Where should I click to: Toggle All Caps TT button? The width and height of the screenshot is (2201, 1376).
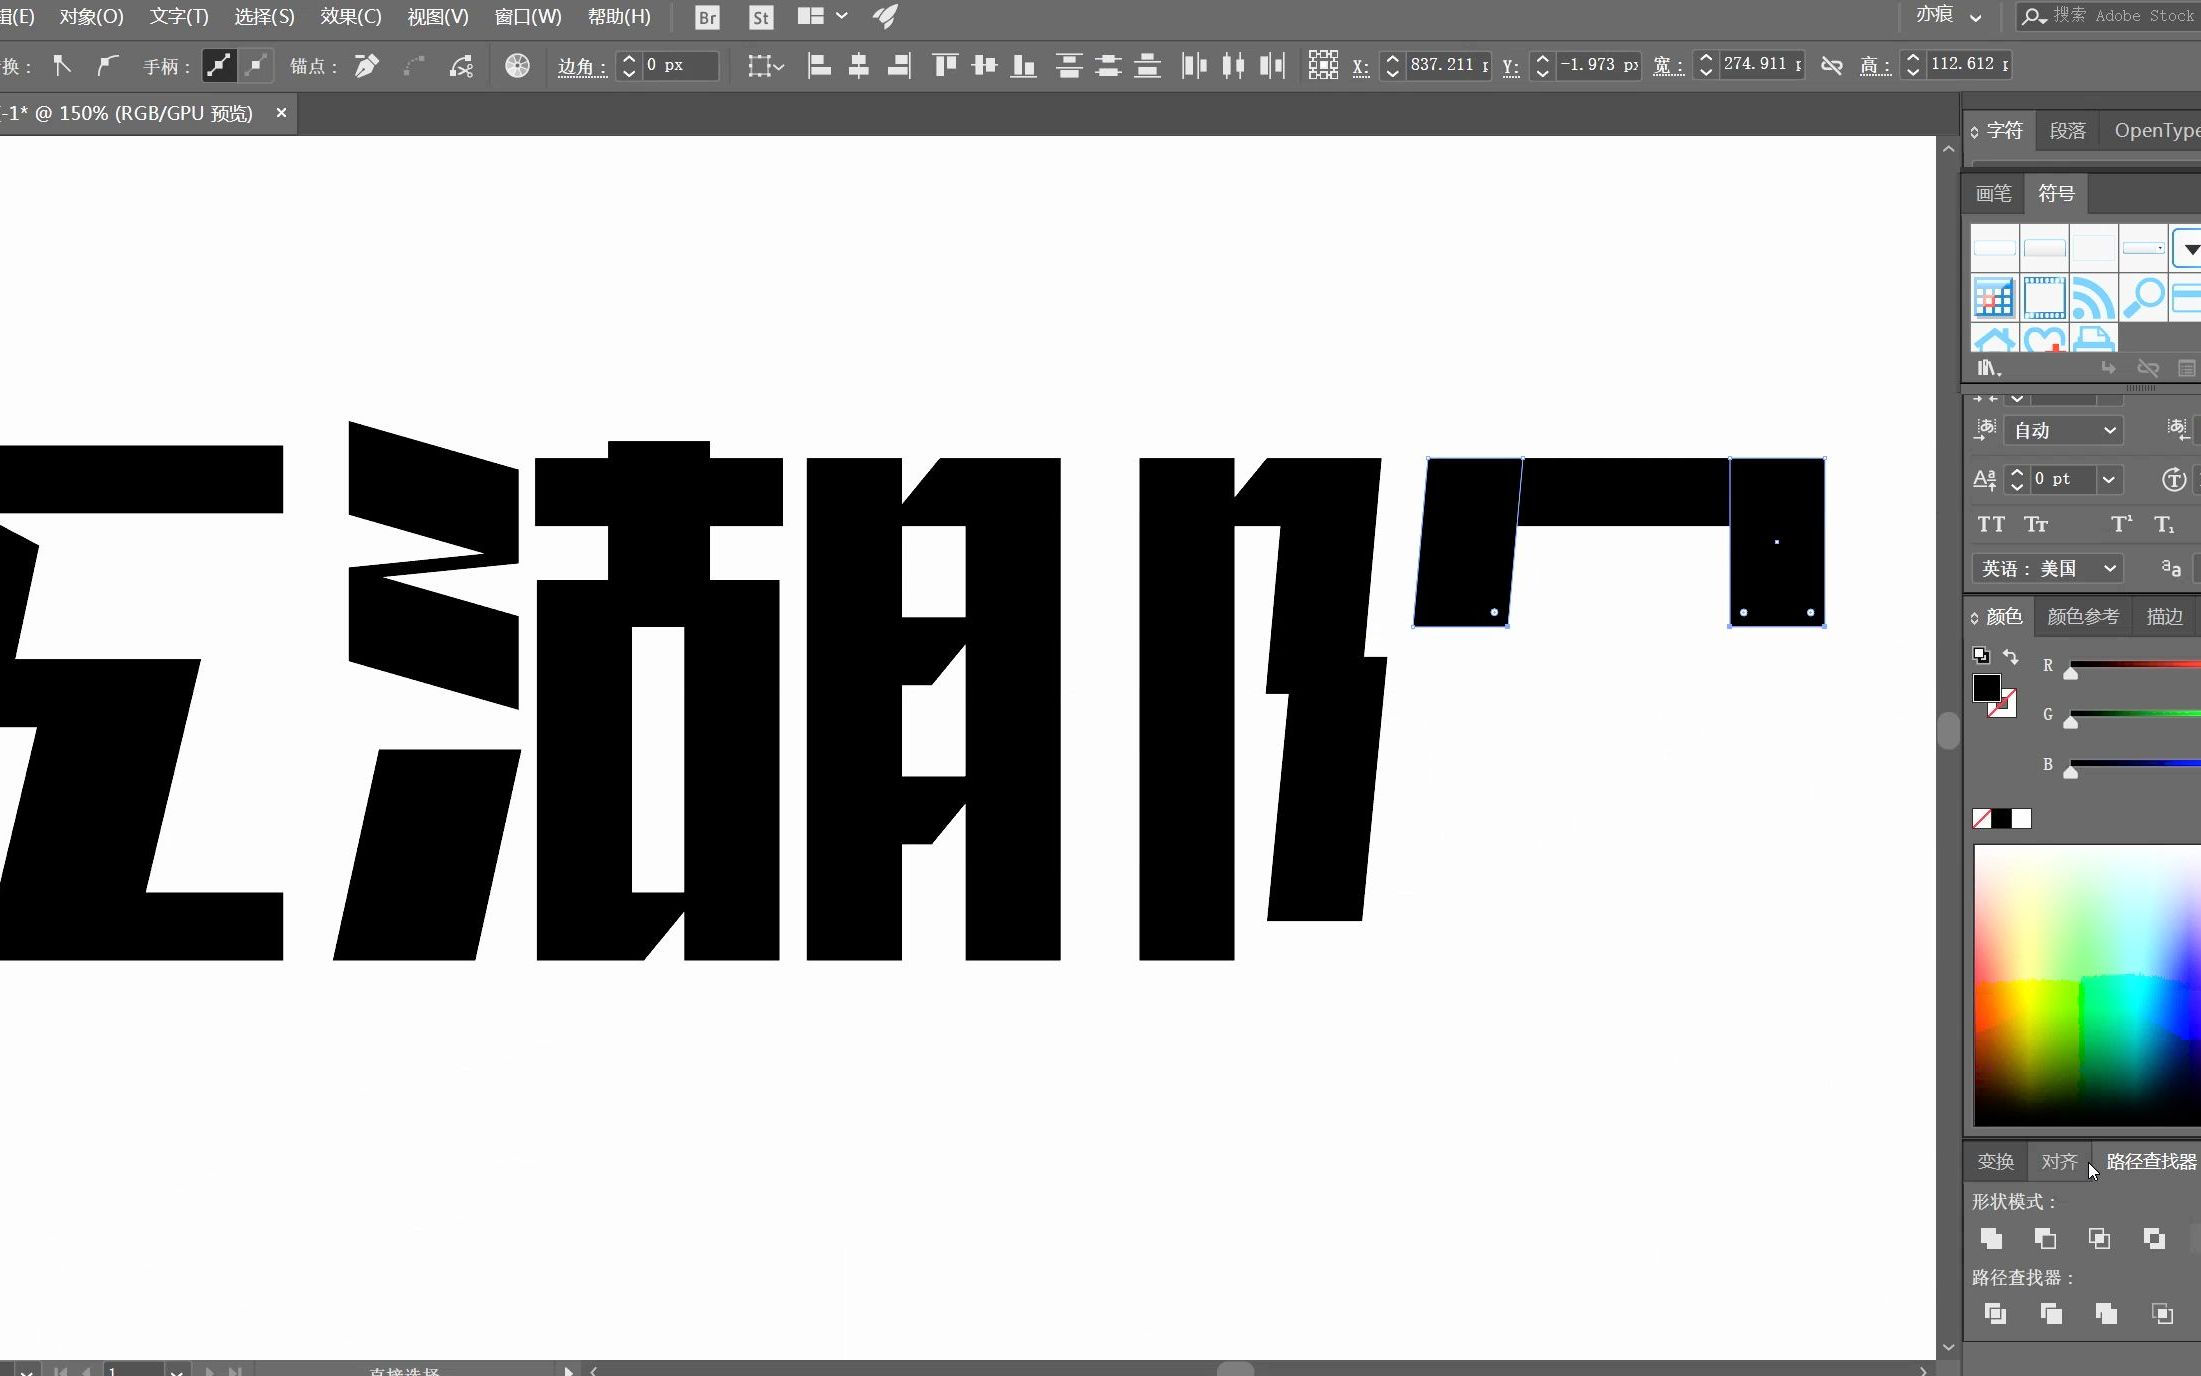1991,524
